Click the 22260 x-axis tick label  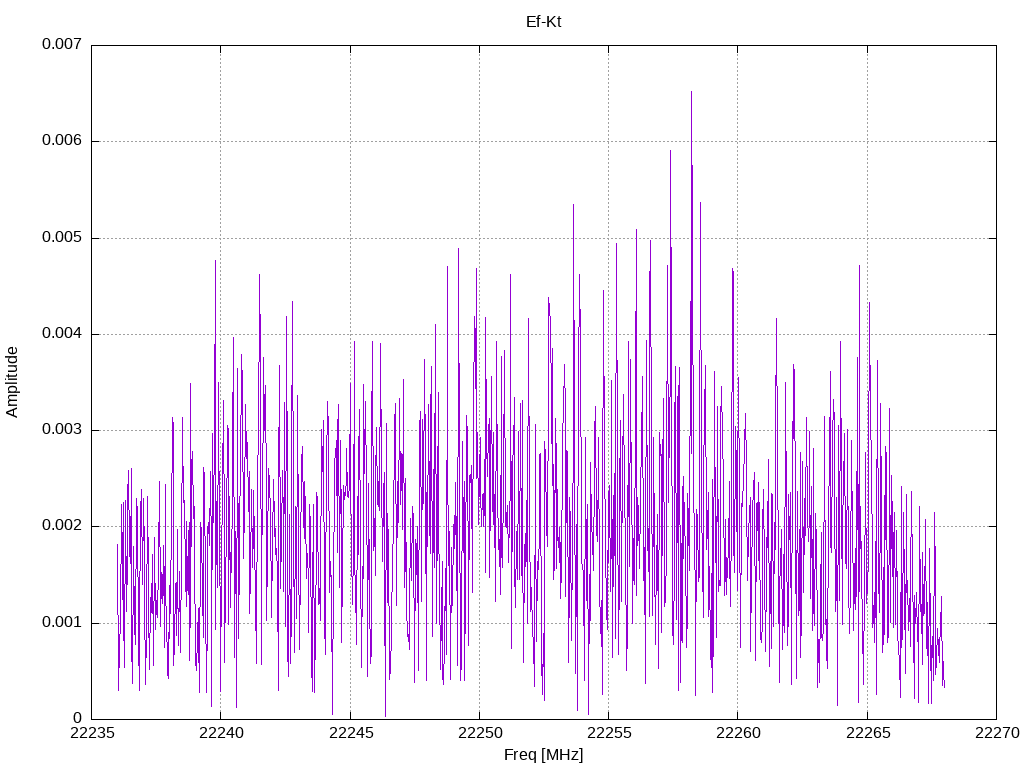(x=739, y=733)
